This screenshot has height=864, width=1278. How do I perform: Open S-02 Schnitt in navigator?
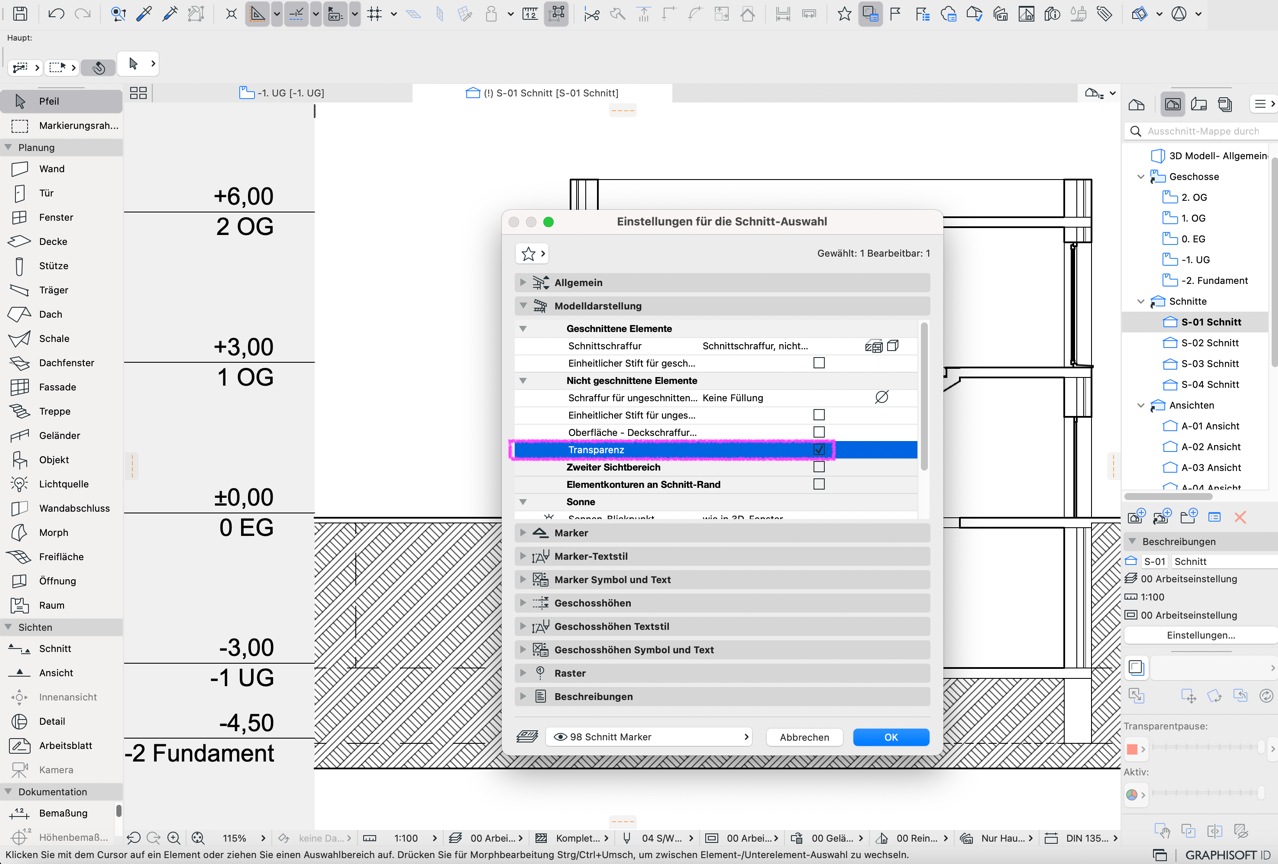[x=1210, y=343]
